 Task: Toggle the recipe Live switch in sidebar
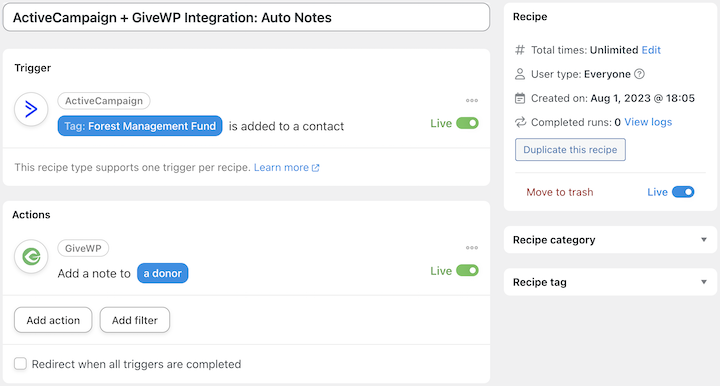(x=683, y=192)
